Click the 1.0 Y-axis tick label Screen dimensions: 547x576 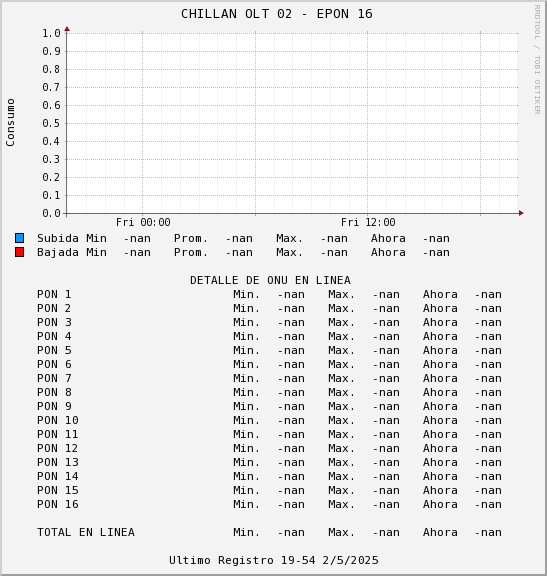(51, 33)
